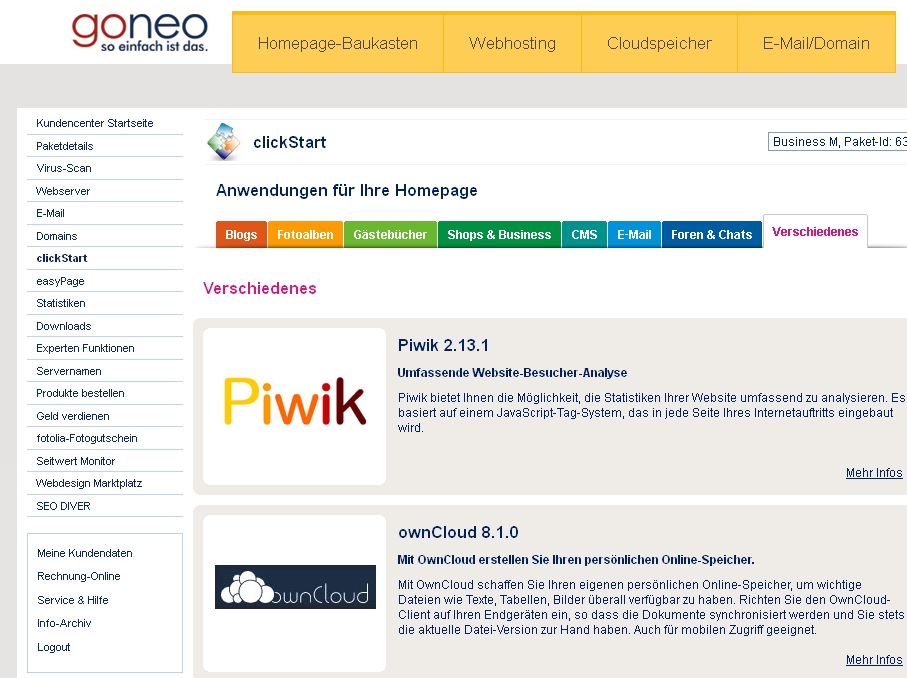Click the Piwik 2.13.1 title
The image size is (907, 678).
click(443, 345)
